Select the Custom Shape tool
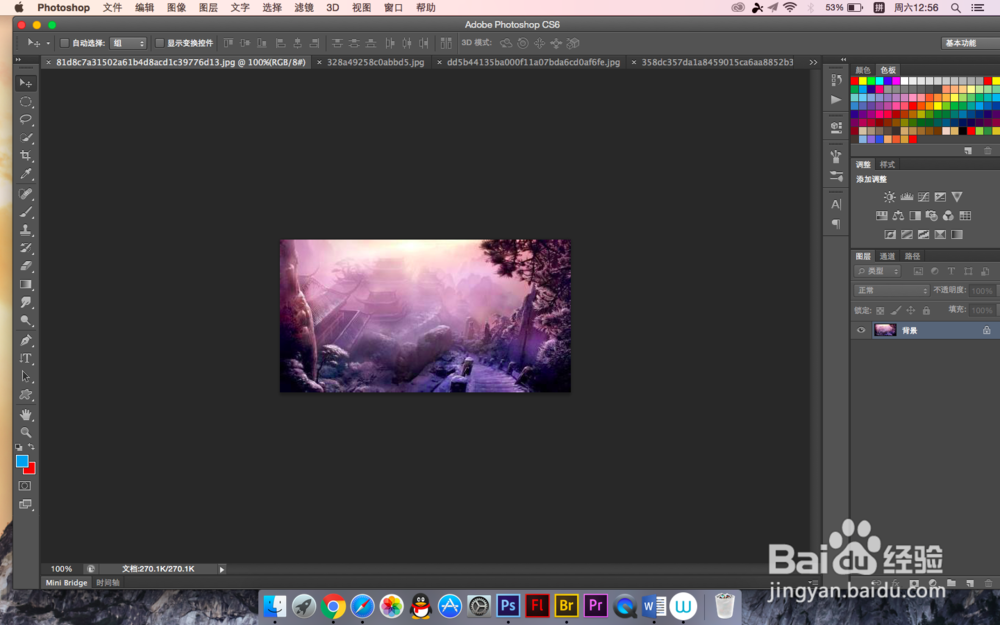Viewport: 1000px width, 625px height. [x=26, y=395]
